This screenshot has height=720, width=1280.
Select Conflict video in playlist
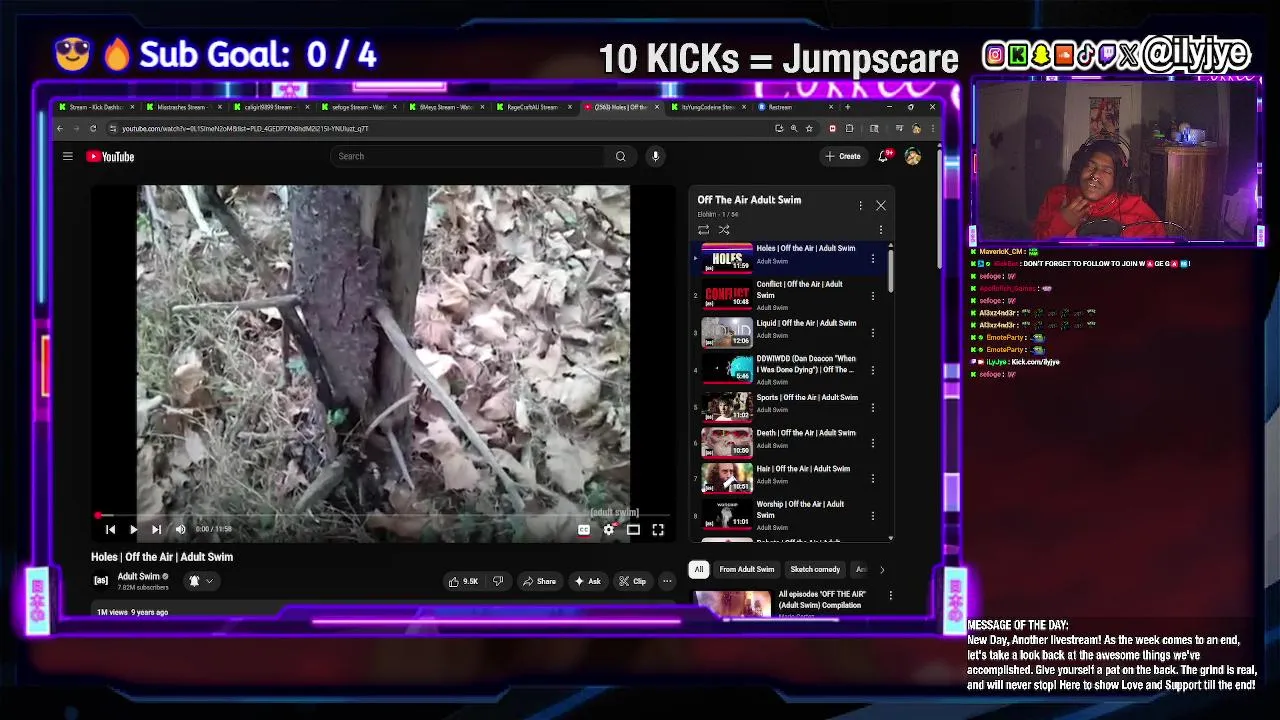[790, 295]
